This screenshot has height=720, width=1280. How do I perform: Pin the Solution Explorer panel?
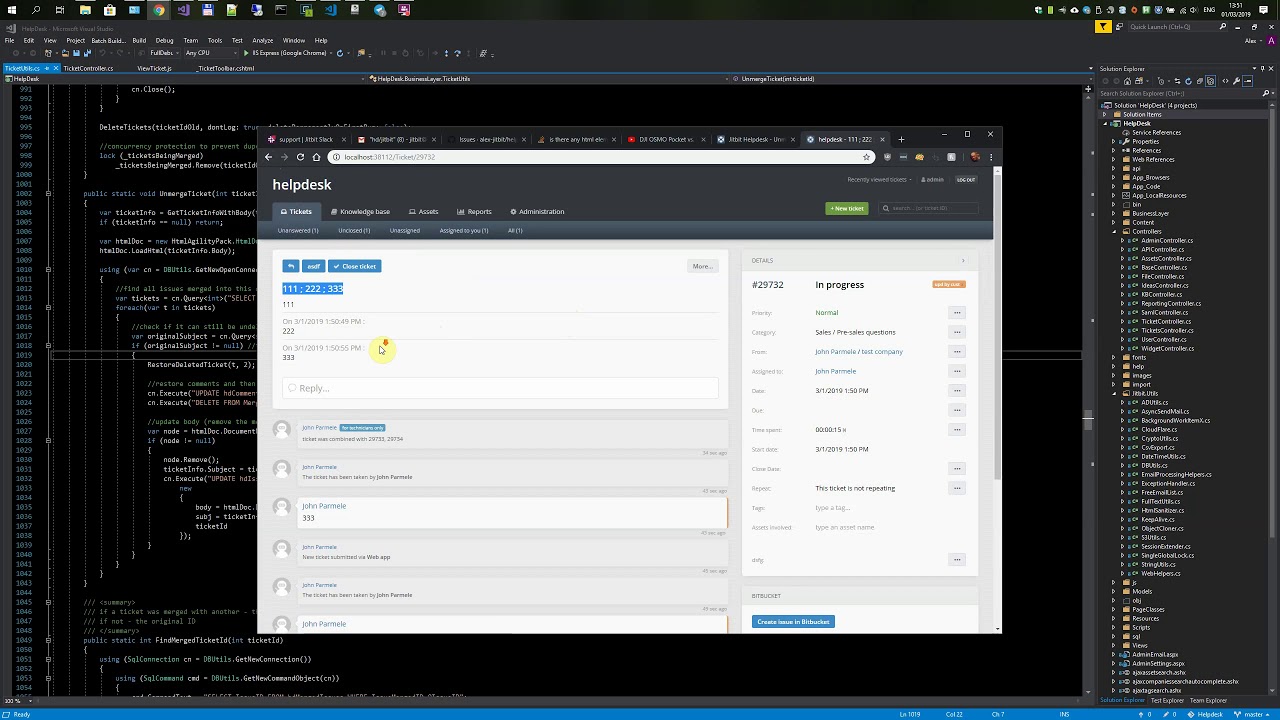point(1262,69)
